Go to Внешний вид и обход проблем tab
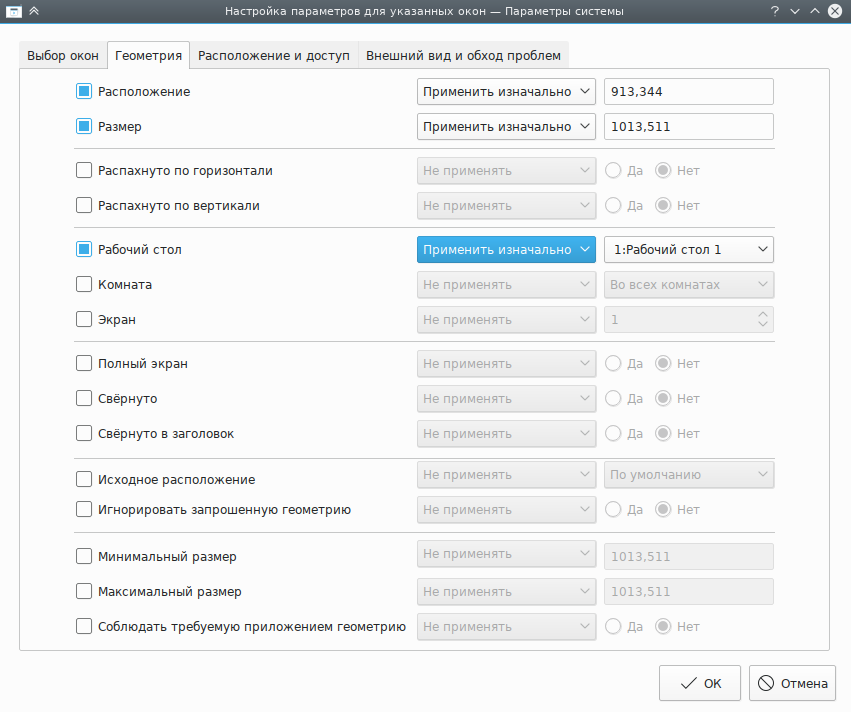 (x=463, y=55)
